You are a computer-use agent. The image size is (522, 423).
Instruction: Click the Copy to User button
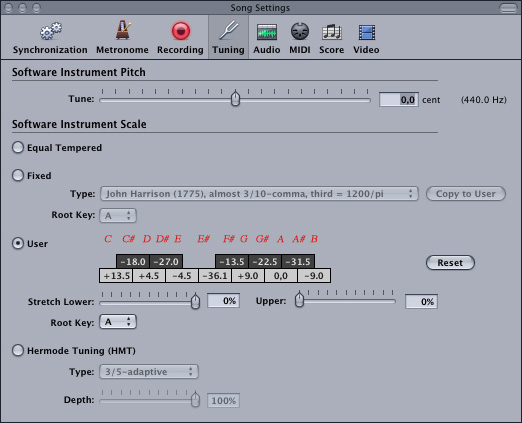pyautogui.click(x=466, y=194)
